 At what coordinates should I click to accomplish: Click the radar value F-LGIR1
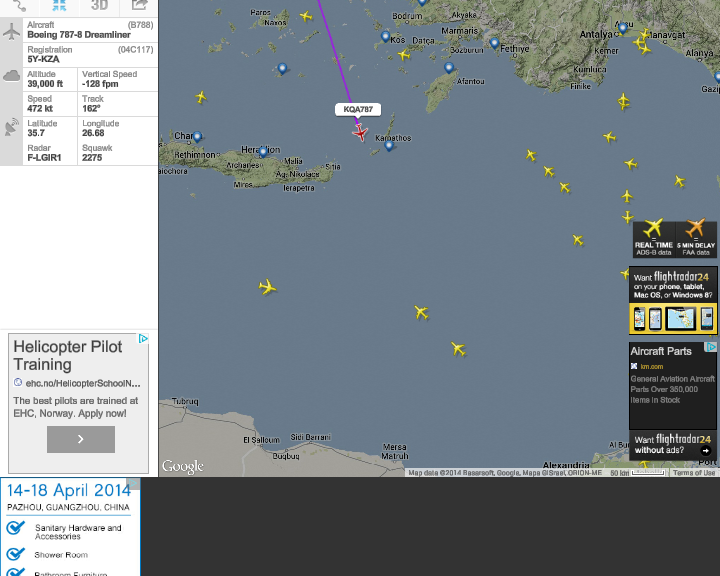pos(44,158)
